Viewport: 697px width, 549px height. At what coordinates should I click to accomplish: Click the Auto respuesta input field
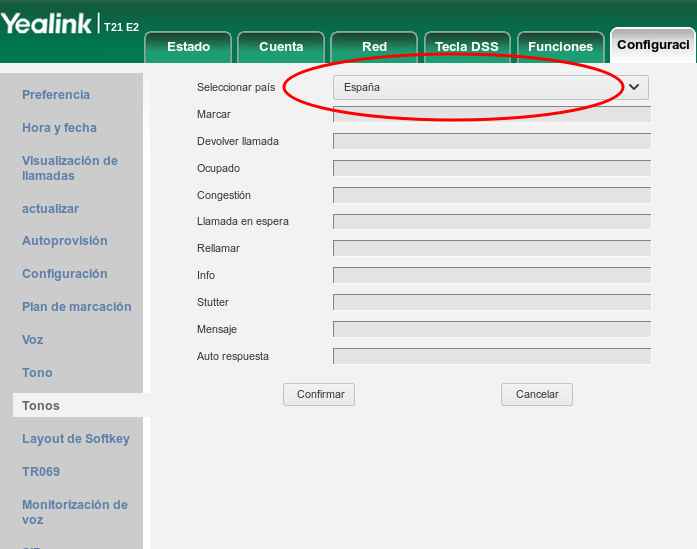(x=490, y=356)
